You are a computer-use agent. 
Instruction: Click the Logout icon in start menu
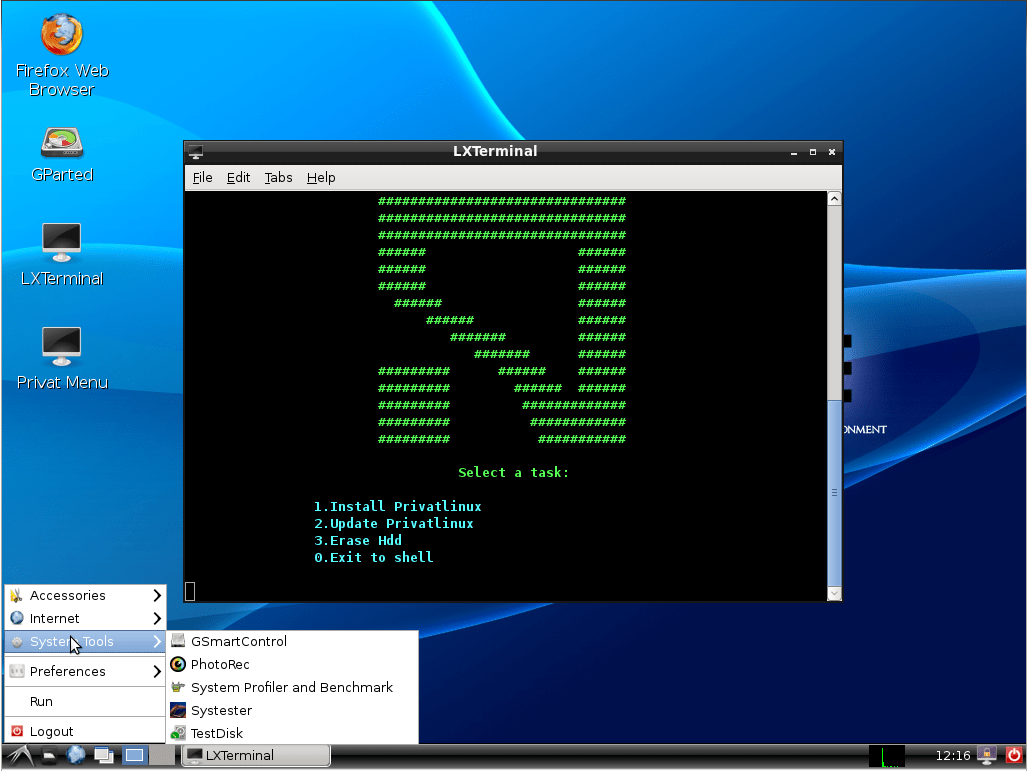point(17,731)
